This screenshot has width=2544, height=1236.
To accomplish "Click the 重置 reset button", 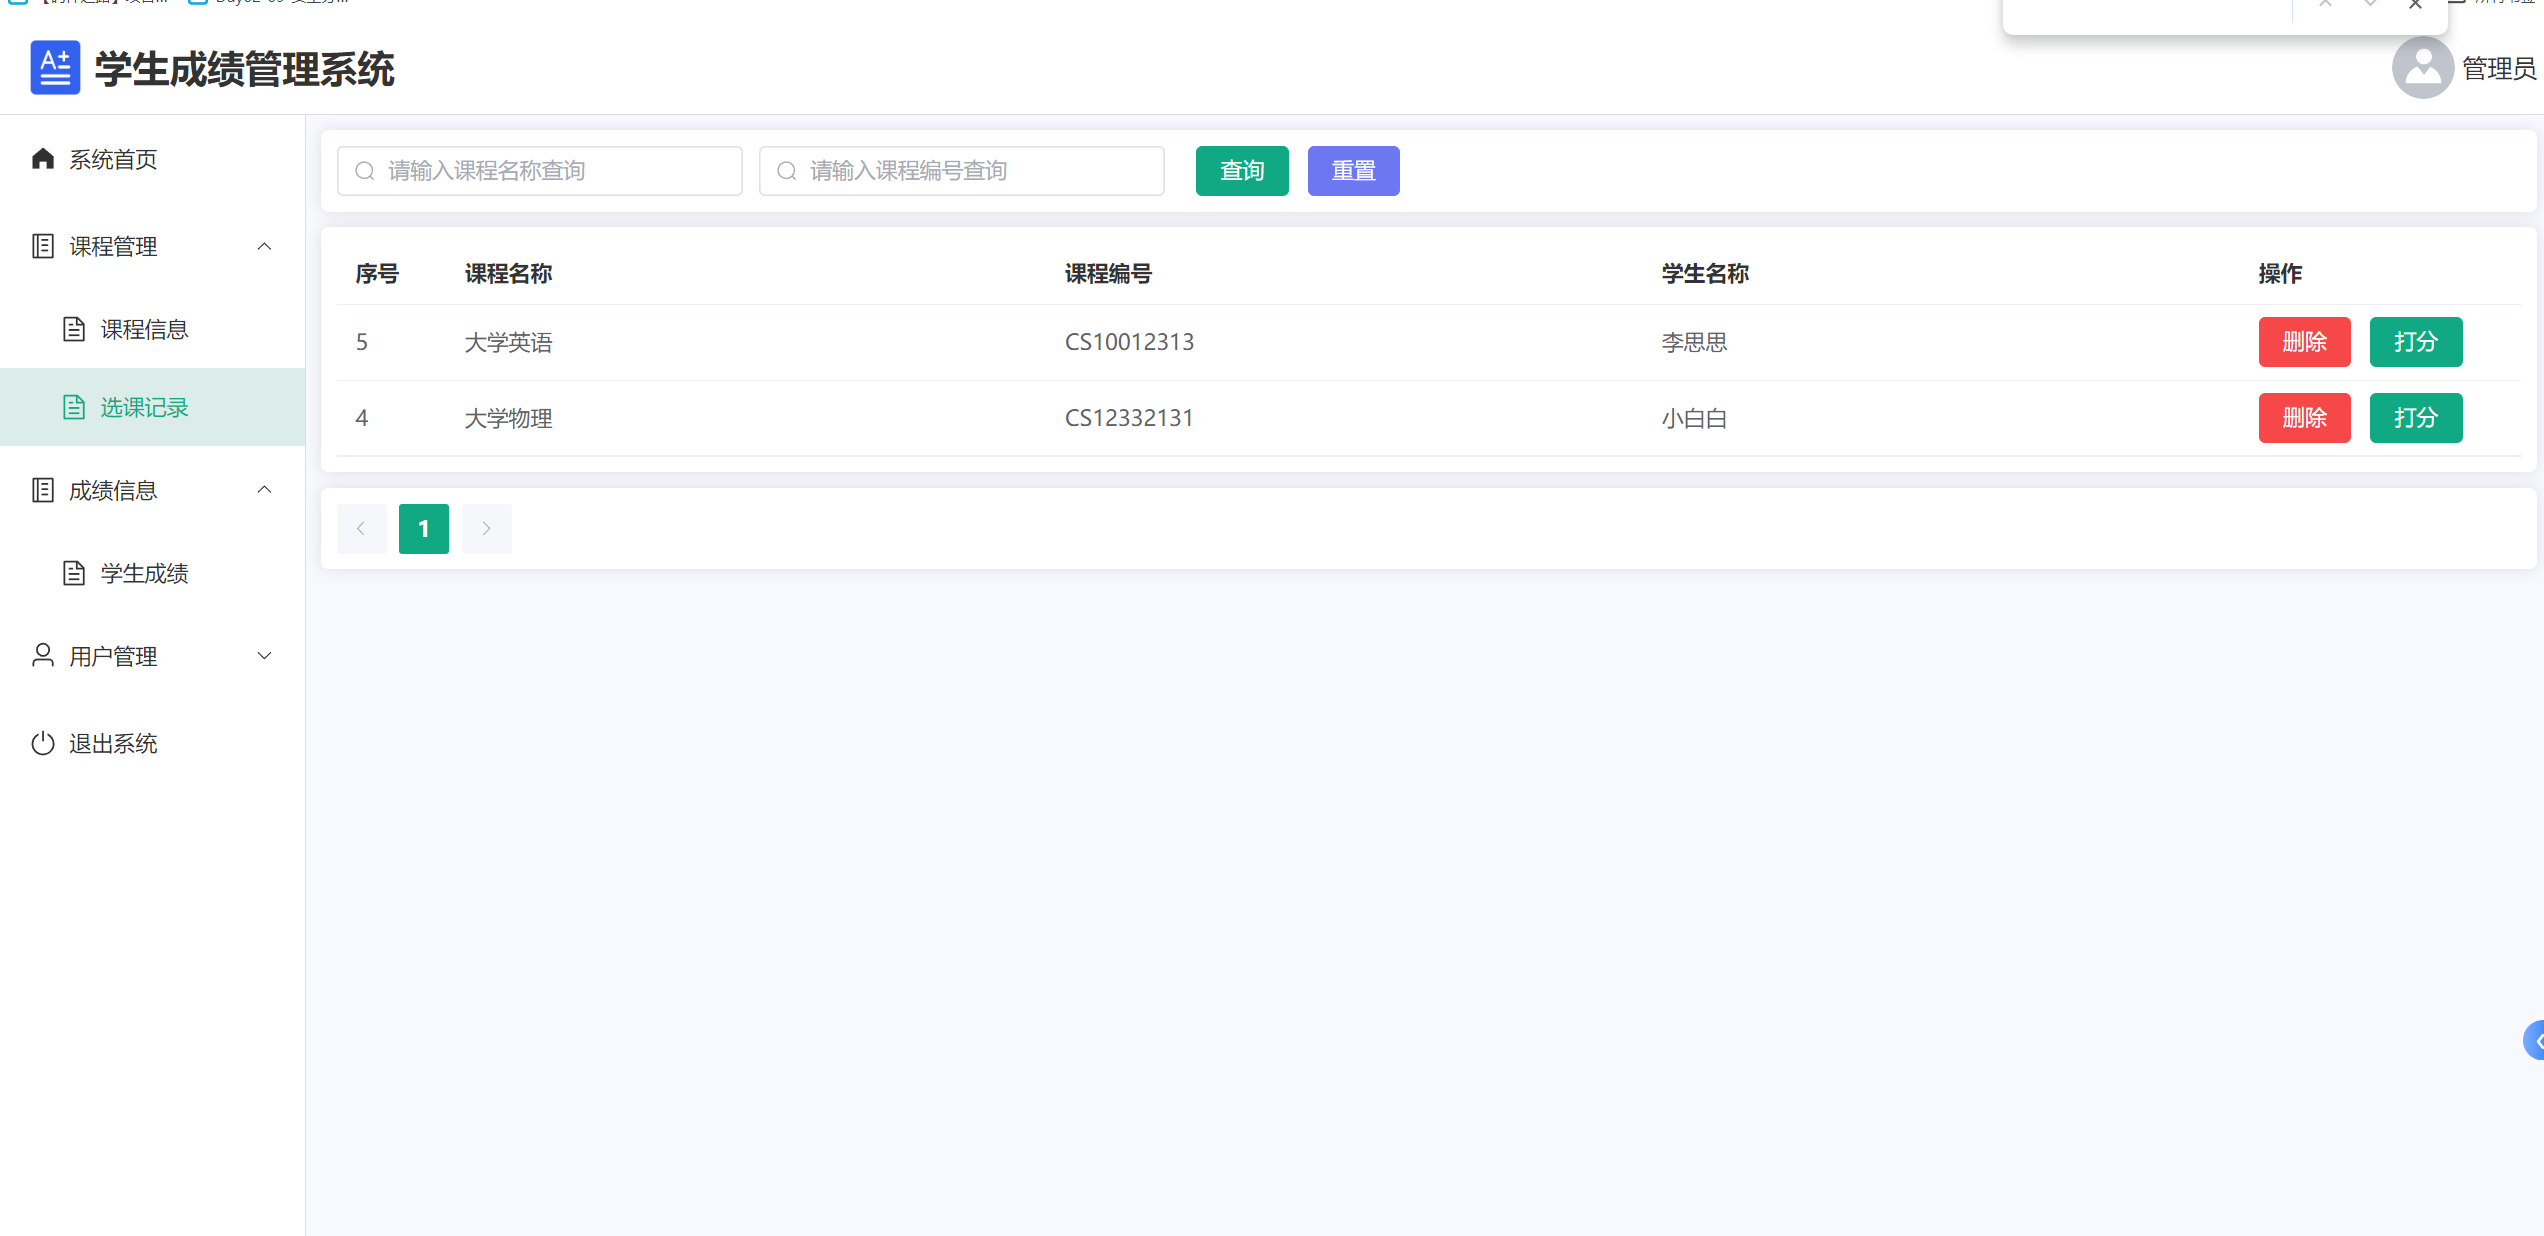I will point(1353,170).
